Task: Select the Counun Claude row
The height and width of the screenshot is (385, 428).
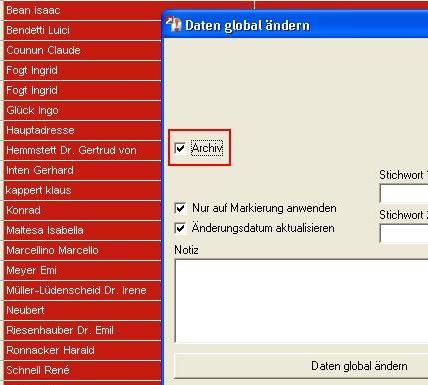Action: point(82,50)
